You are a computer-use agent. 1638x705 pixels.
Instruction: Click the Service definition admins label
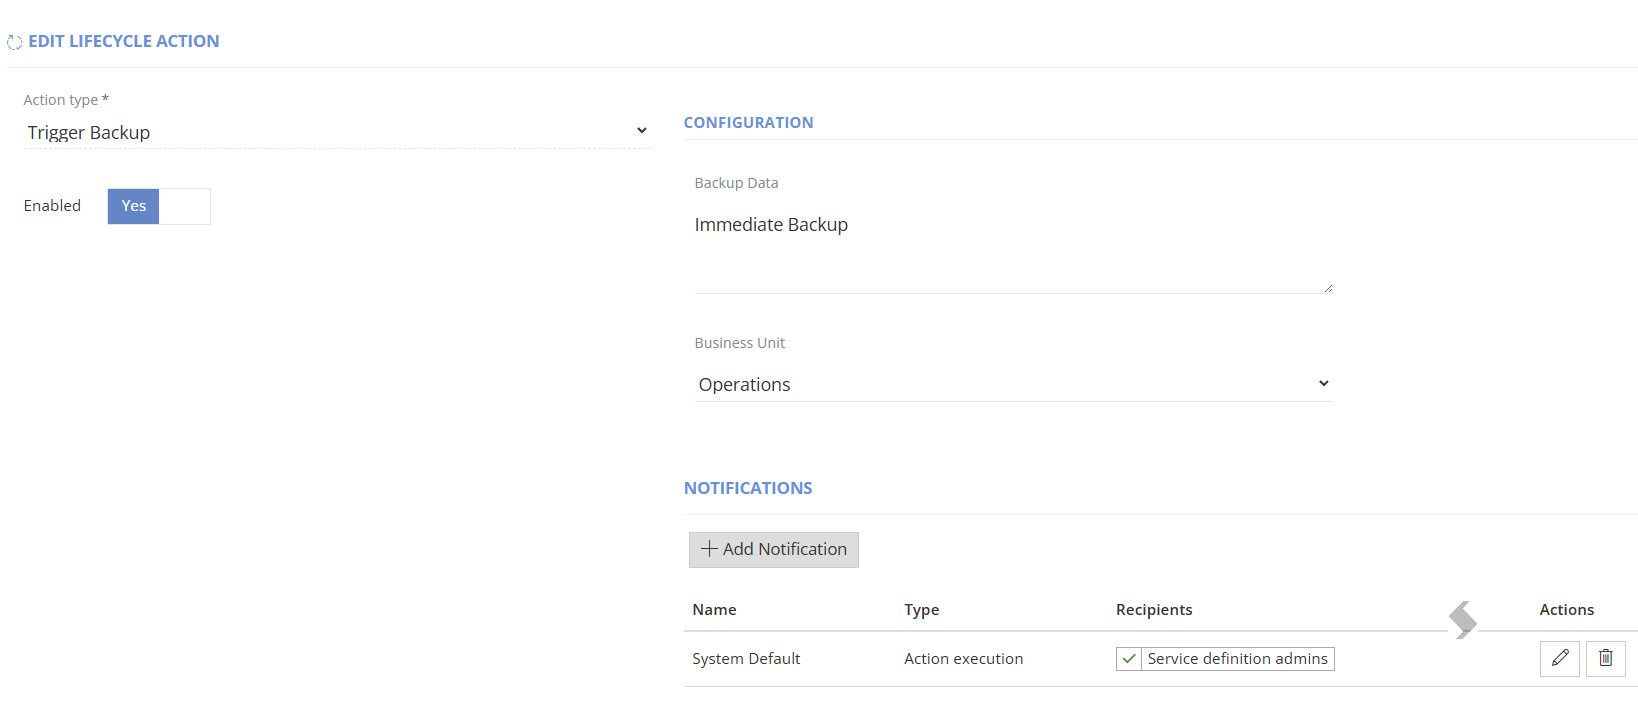pyautogui.click(x=1237, y=659)
